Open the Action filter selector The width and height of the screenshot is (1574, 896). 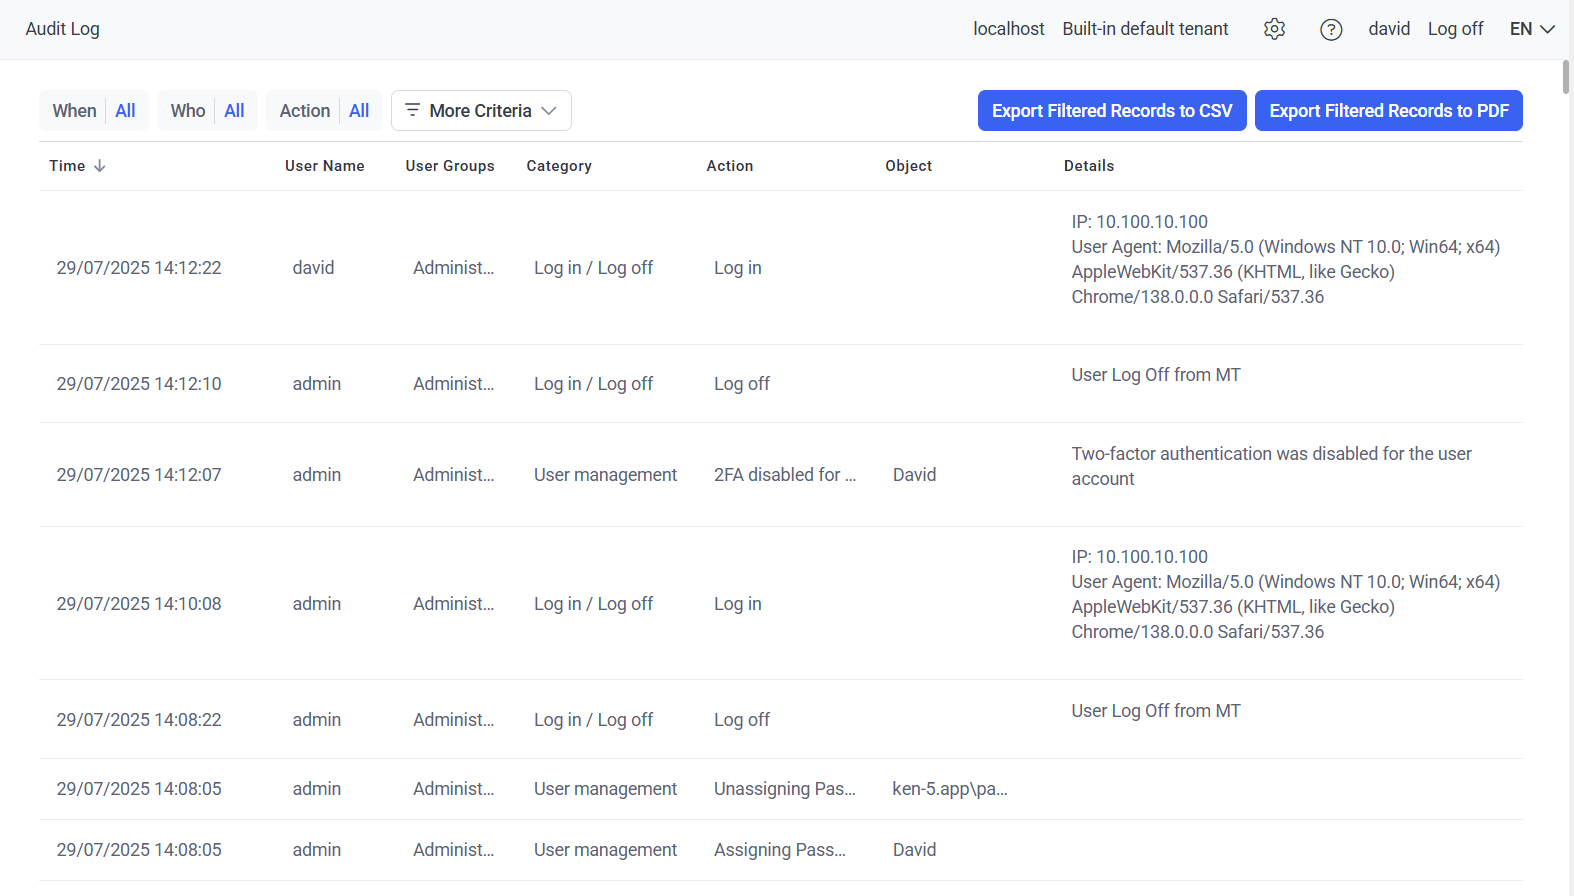(324, 111)
